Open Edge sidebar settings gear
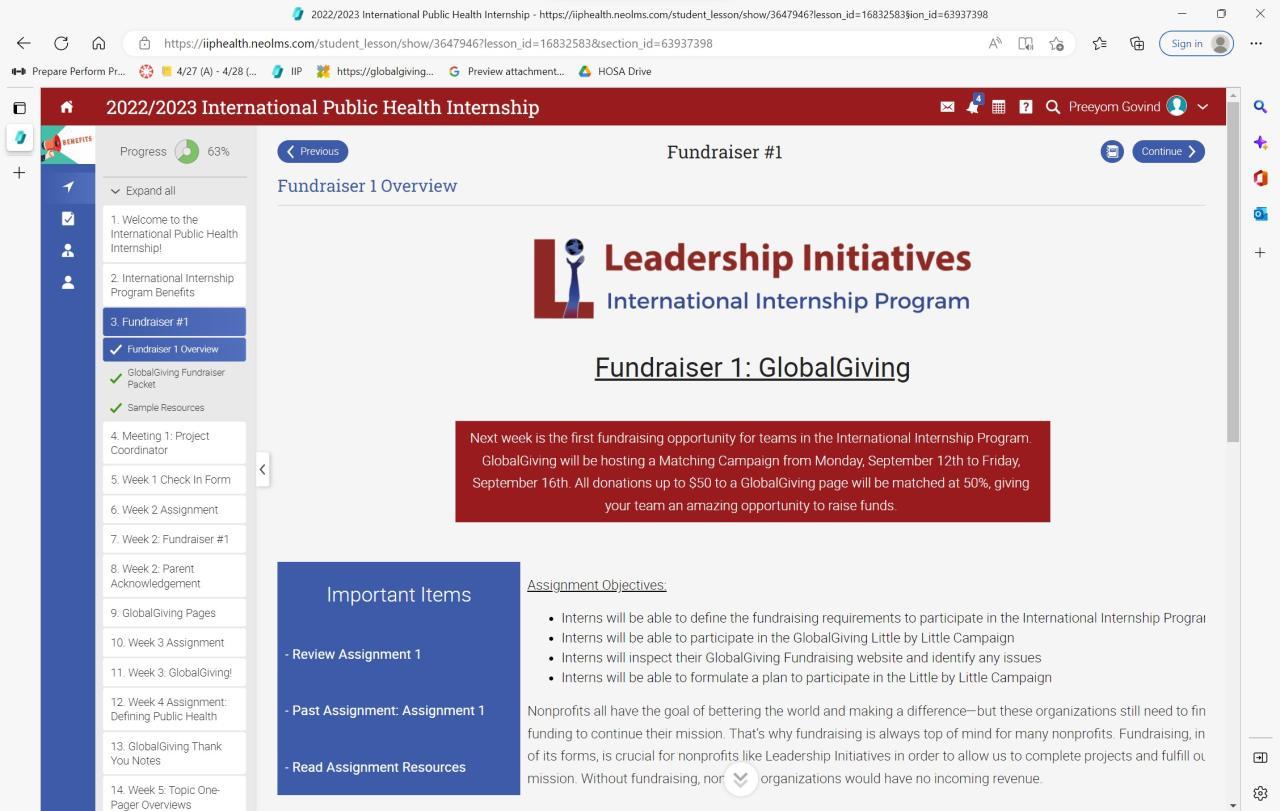 pos(1260,793)
